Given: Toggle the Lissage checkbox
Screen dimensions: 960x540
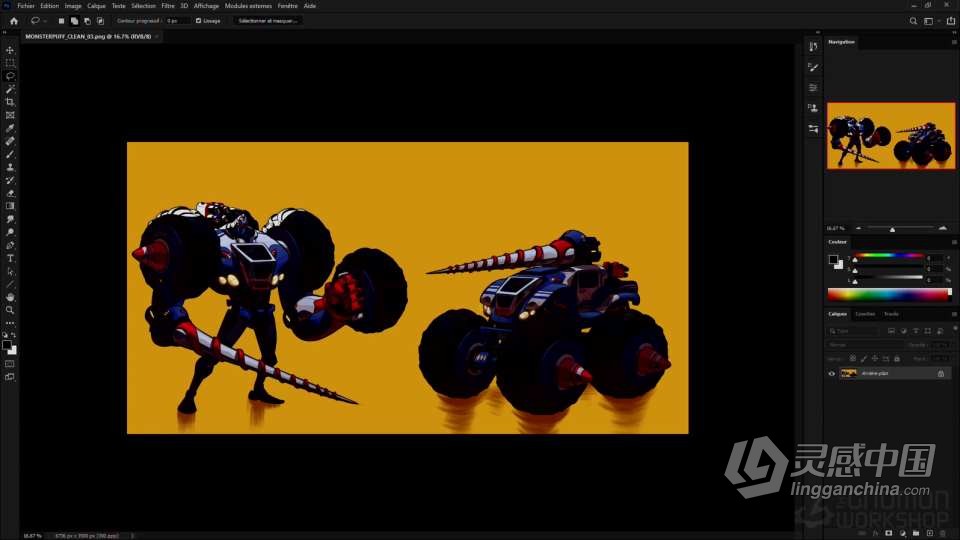Looking at the screenshot, I should tap(198, 21).
